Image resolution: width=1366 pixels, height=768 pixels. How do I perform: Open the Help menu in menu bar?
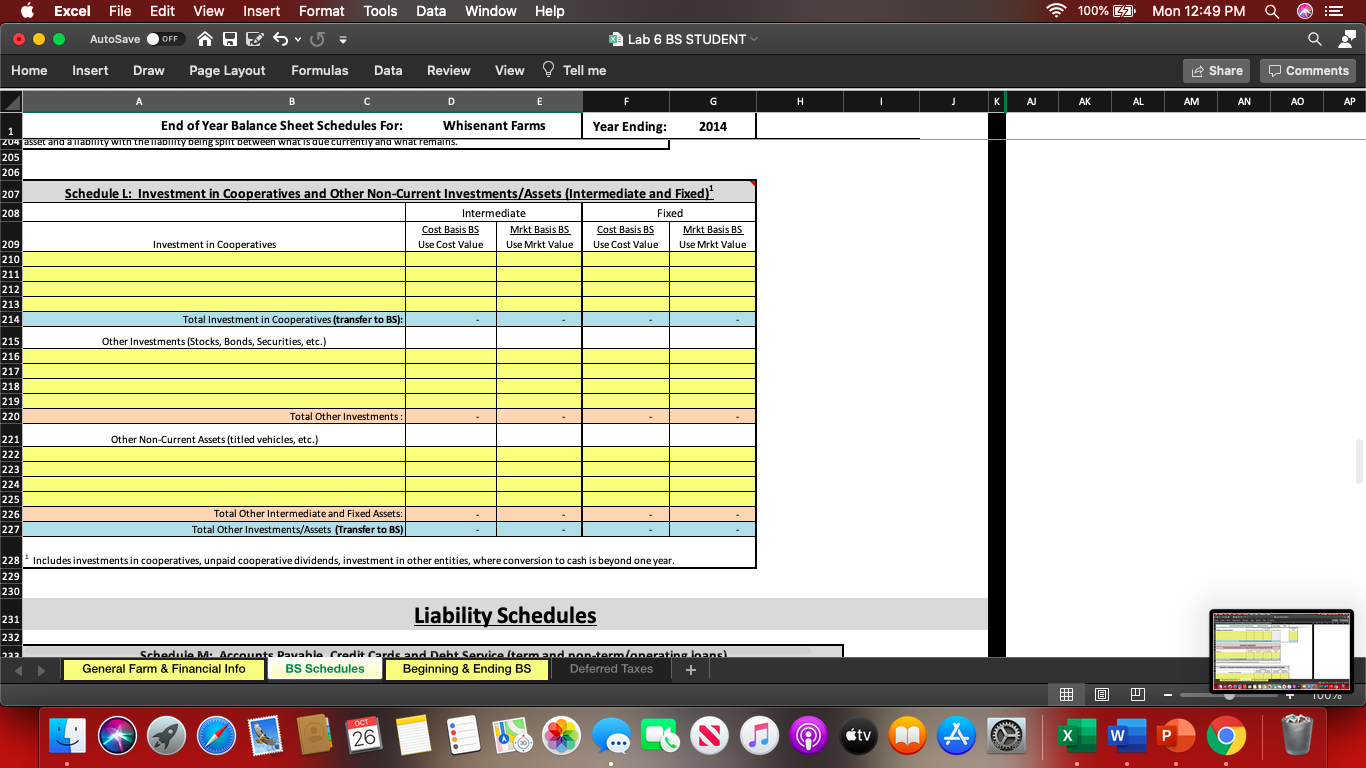(x=550, y=11)
